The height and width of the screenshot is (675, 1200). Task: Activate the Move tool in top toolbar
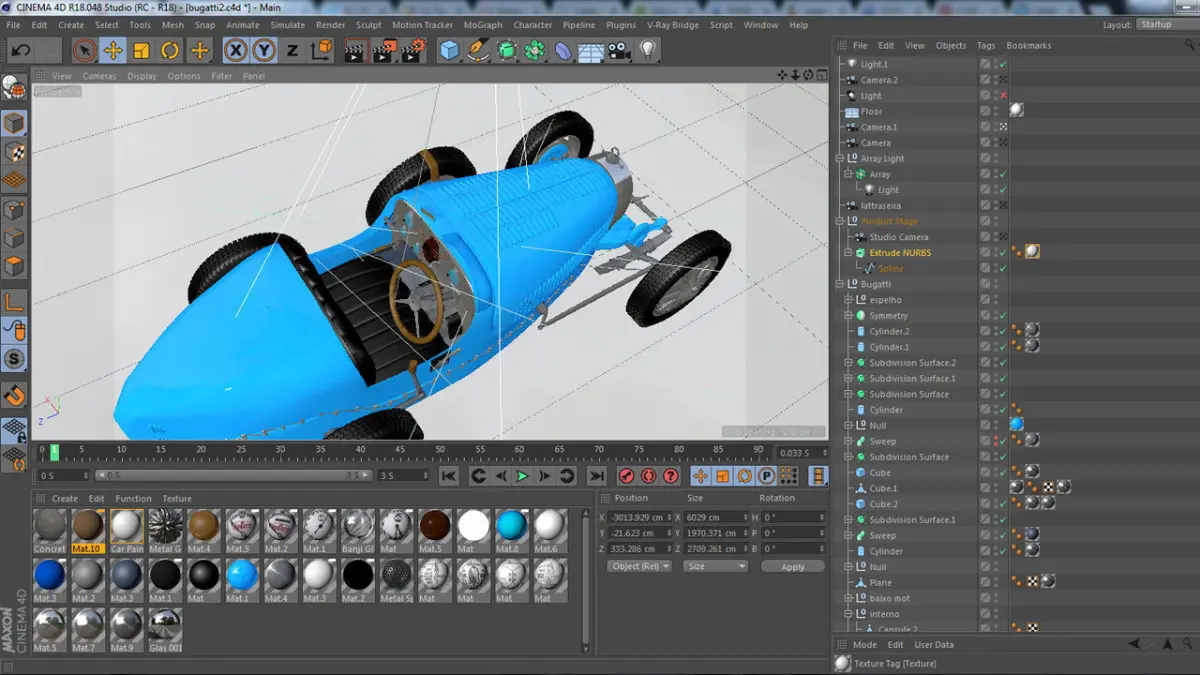point(113,49)
